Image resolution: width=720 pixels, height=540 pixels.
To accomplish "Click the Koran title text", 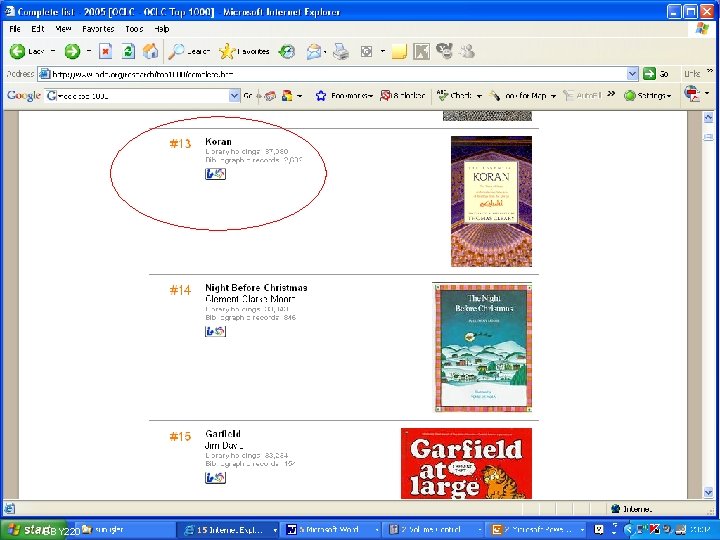I will [218, 141].
